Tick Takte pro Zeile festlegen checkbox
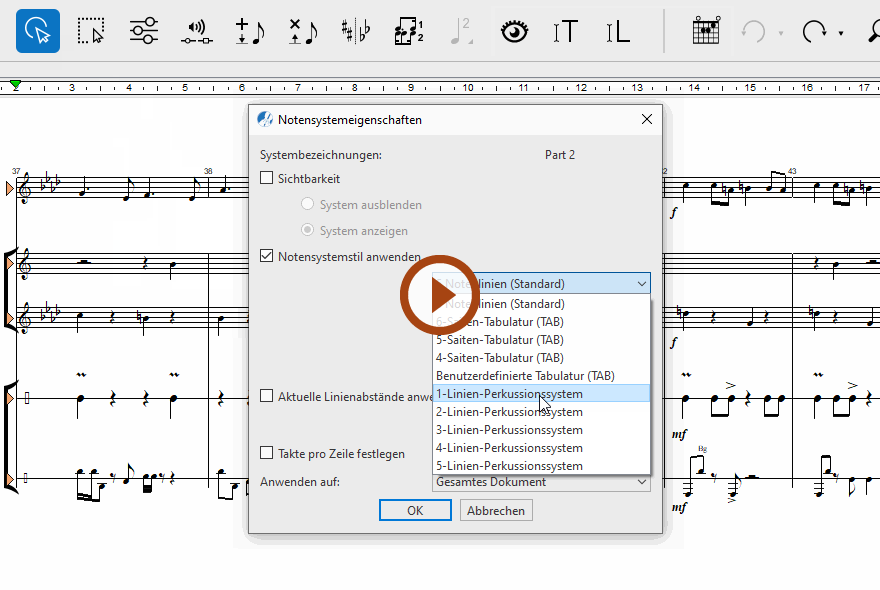This screenshot has height=590, width=880. click(x=267, y=453)
